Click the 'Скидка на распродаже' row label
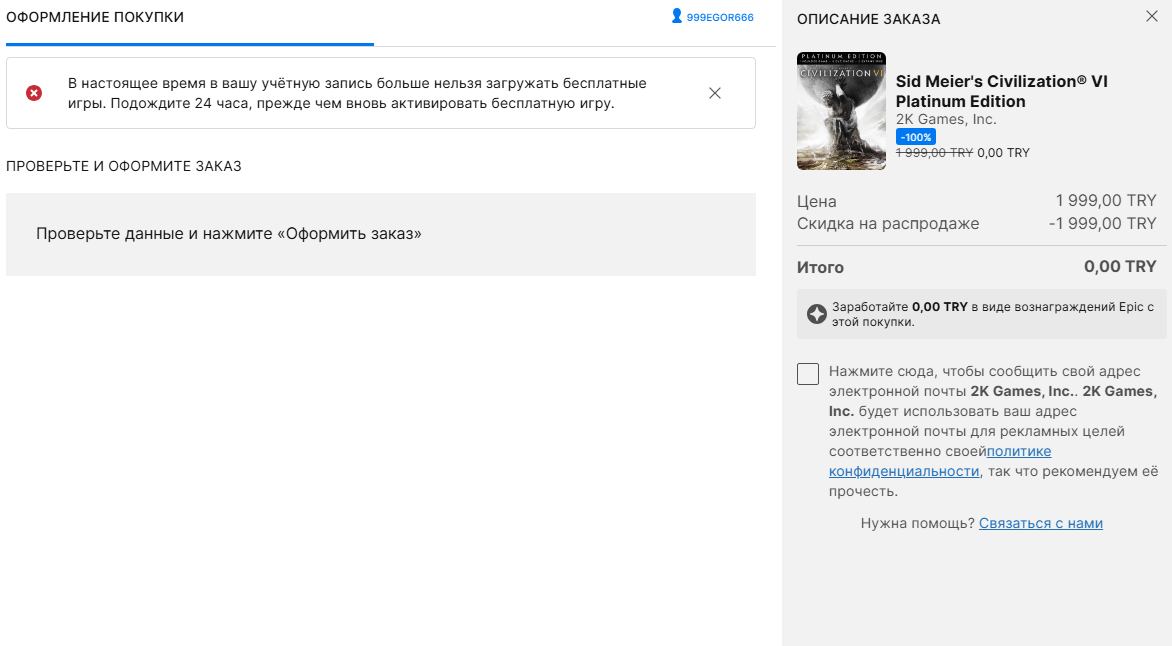1172x646 pixels. pos(888,224)
